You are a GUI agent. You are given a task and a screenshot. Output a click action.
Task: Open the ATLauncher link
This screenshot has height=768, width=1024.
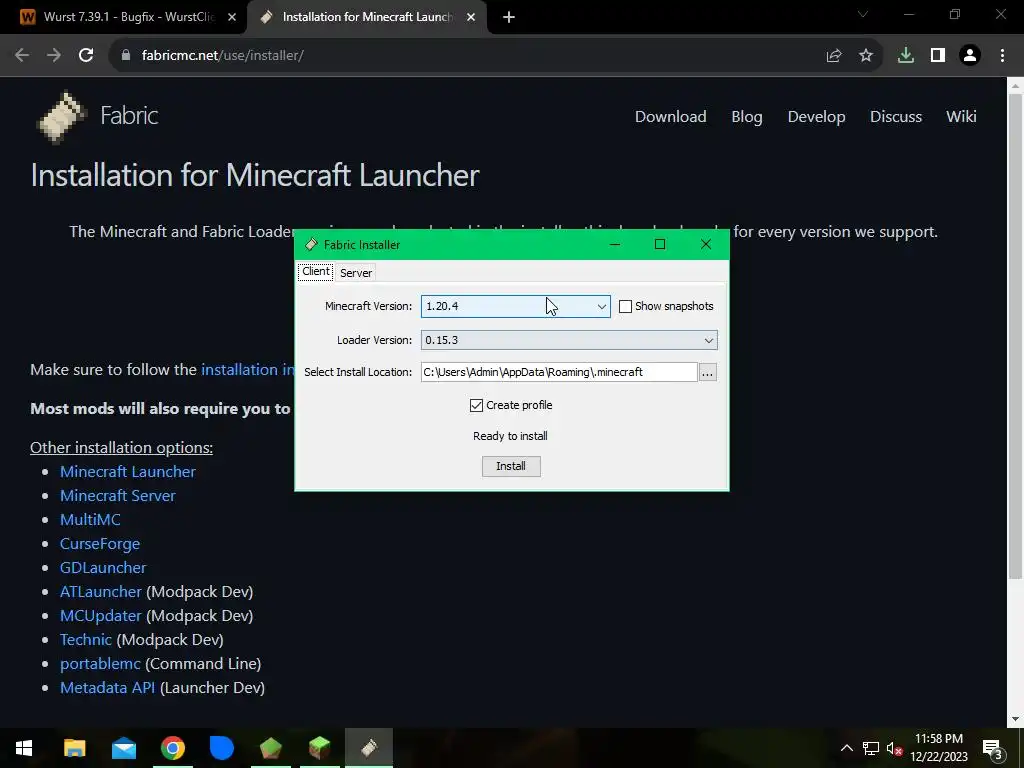point(101,592)
